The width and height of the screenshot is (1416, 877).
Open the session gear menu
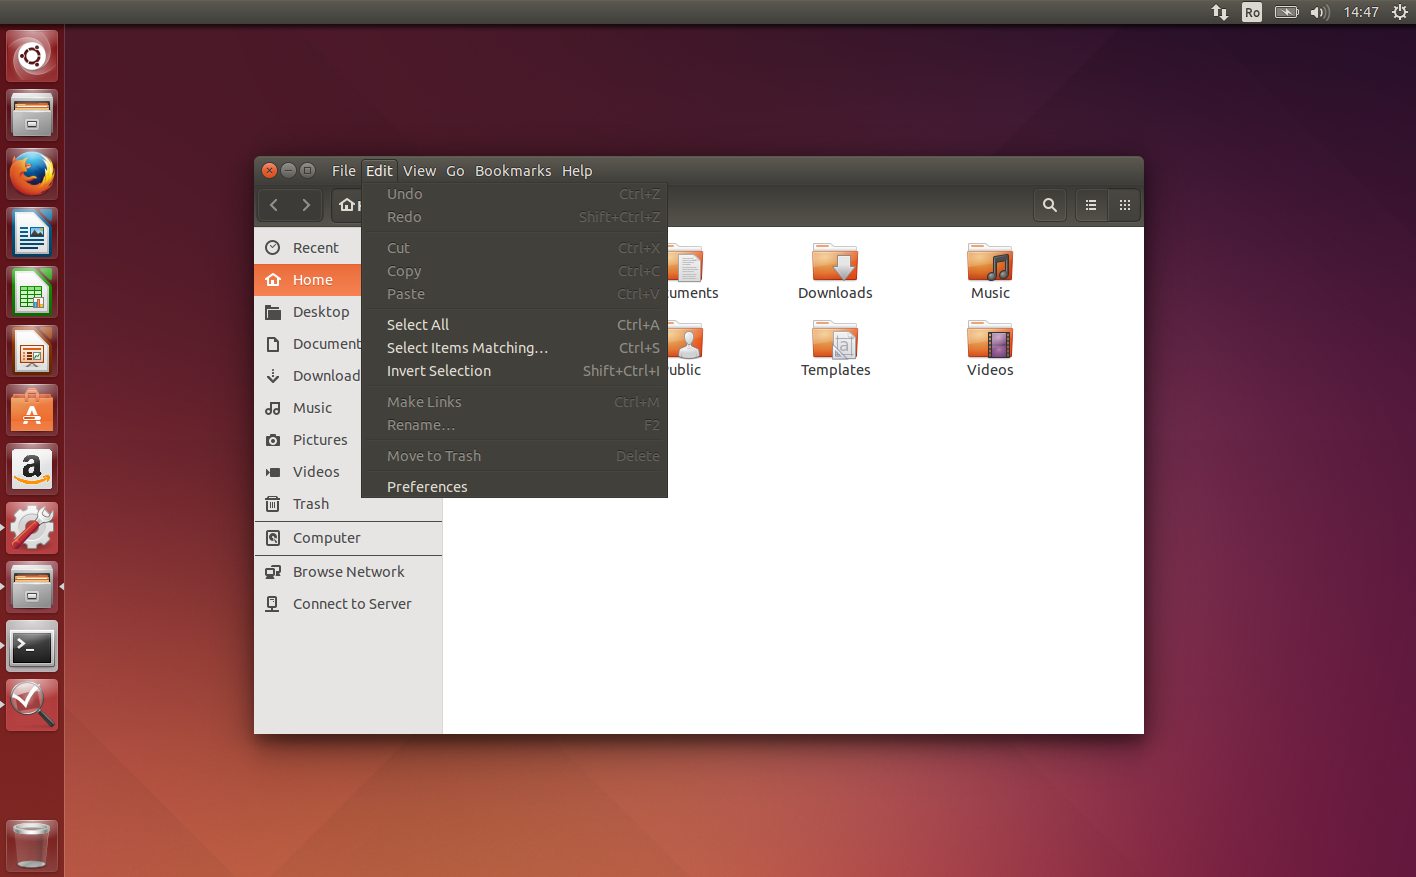point(1400,12)
